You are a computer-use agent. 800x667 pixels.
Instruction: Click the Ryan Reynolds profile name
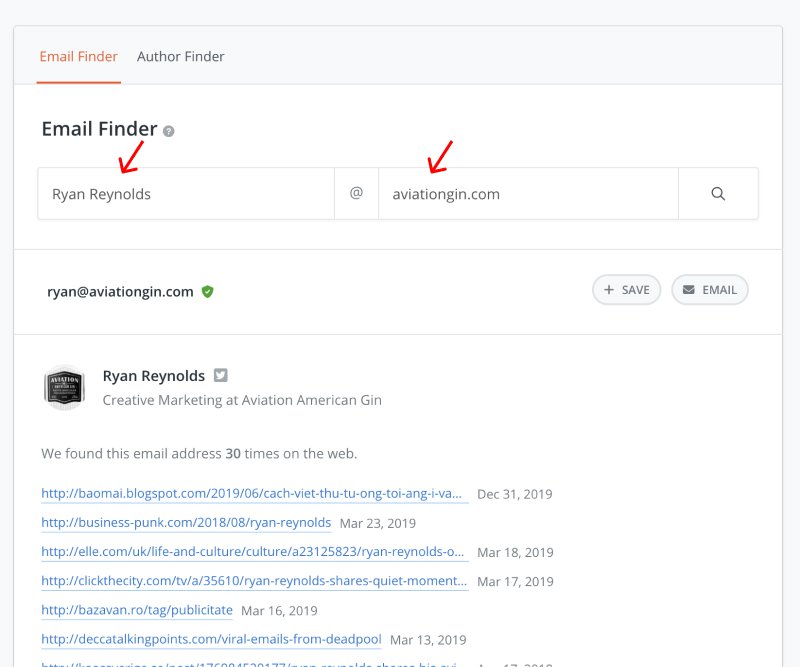154,376
